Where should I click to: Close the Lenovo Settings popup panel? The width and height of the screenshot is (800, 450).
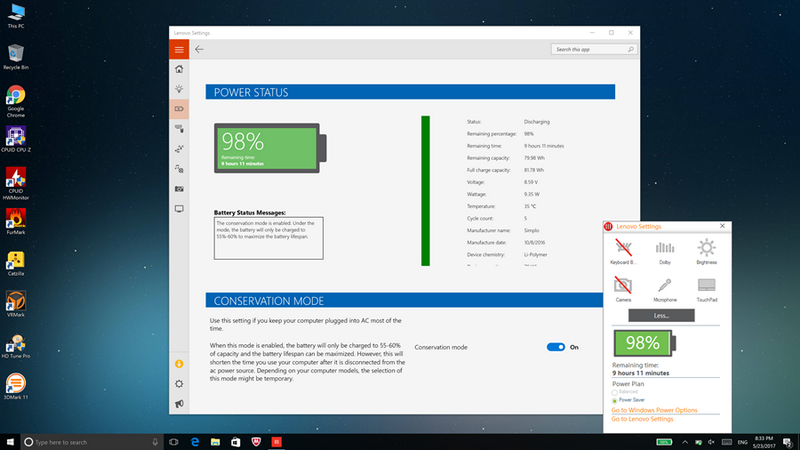722,226
